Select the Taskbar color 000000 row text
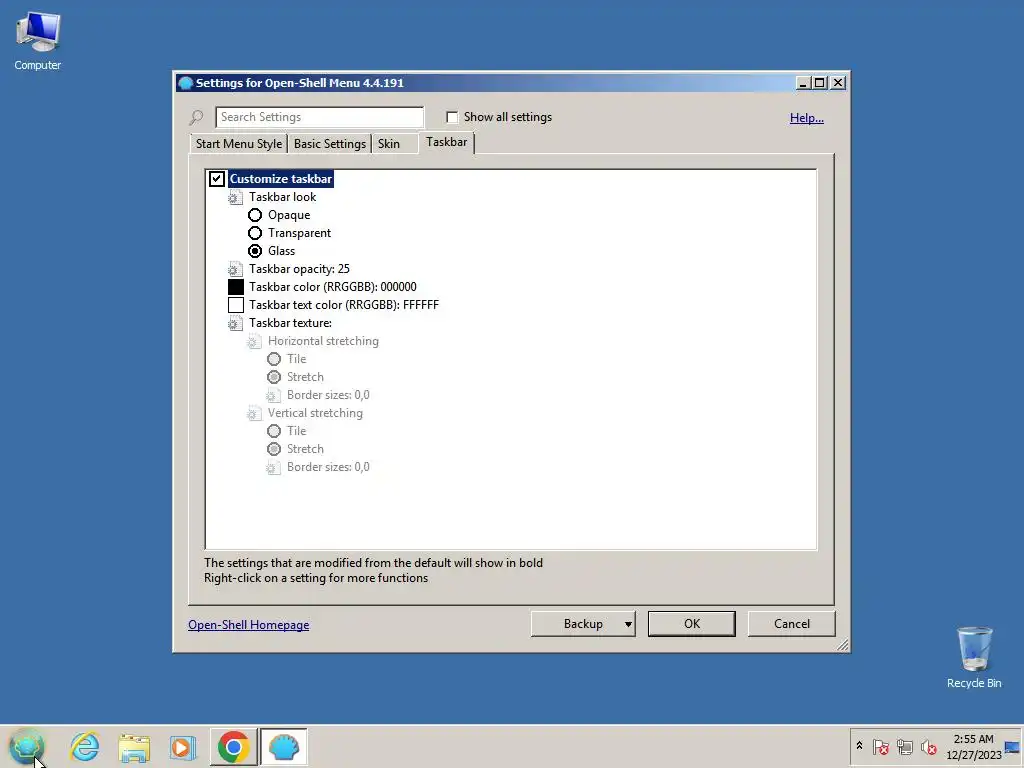Screen dimensions: 1024x768 [x=332, y=287]
